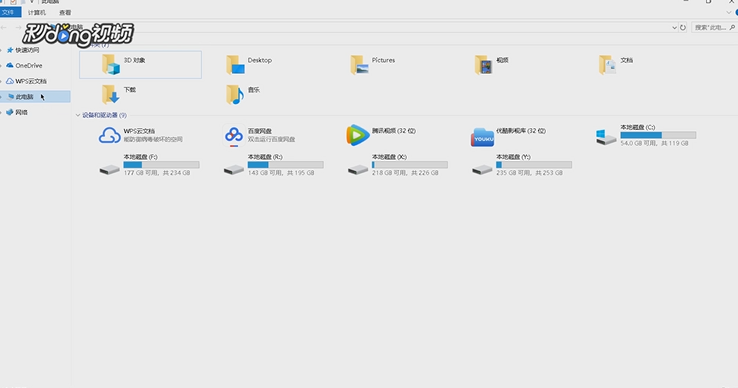
Task: Click the subtitle under WPS云文档 tile
Action: pyautogui.click(x=153, y=139)
